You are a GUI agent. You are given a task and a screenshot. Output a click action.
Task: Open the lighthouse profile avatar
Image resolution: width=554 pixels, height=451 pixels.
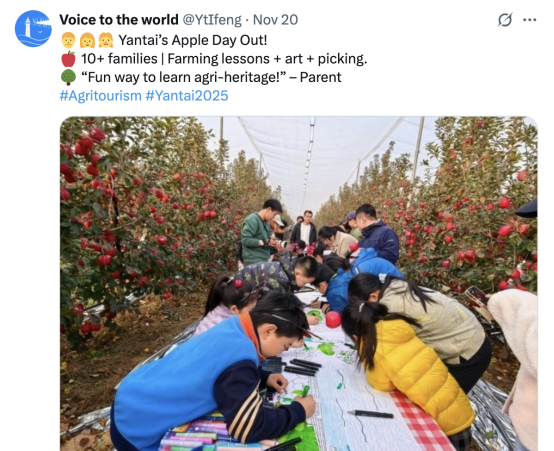point(33,29)
